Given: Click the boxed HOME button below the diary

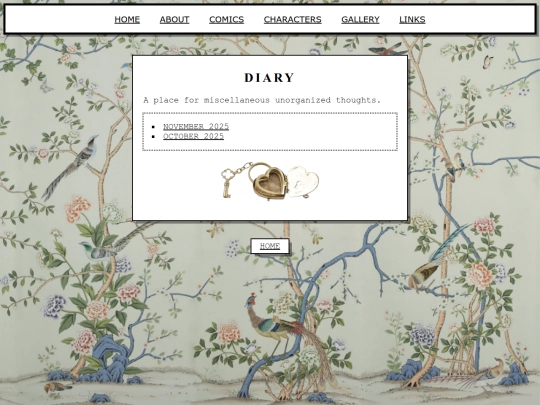Looking at the screenshot, I should click(270, 246).
